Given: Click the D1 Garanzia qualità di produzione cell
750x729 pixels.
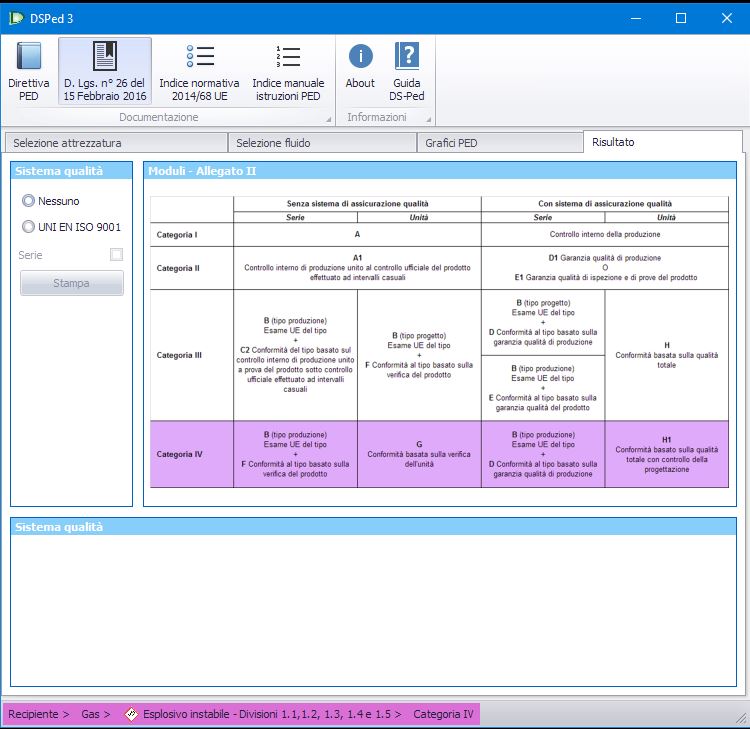Looking at the screenshot, I should coord(605,268).
